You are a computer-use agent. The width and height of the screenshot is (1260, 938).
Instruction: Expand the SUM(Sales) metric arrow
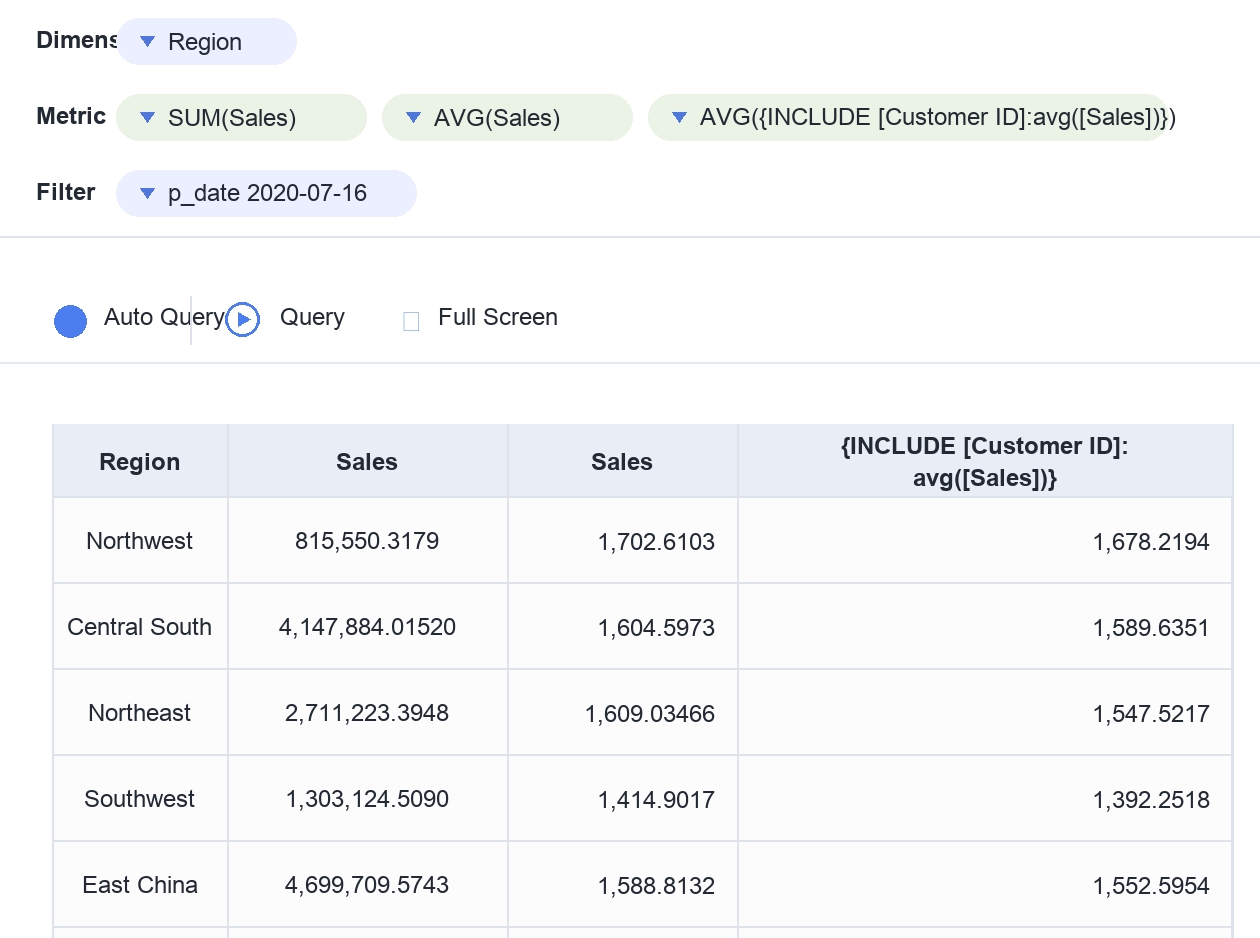pos(148,118)
